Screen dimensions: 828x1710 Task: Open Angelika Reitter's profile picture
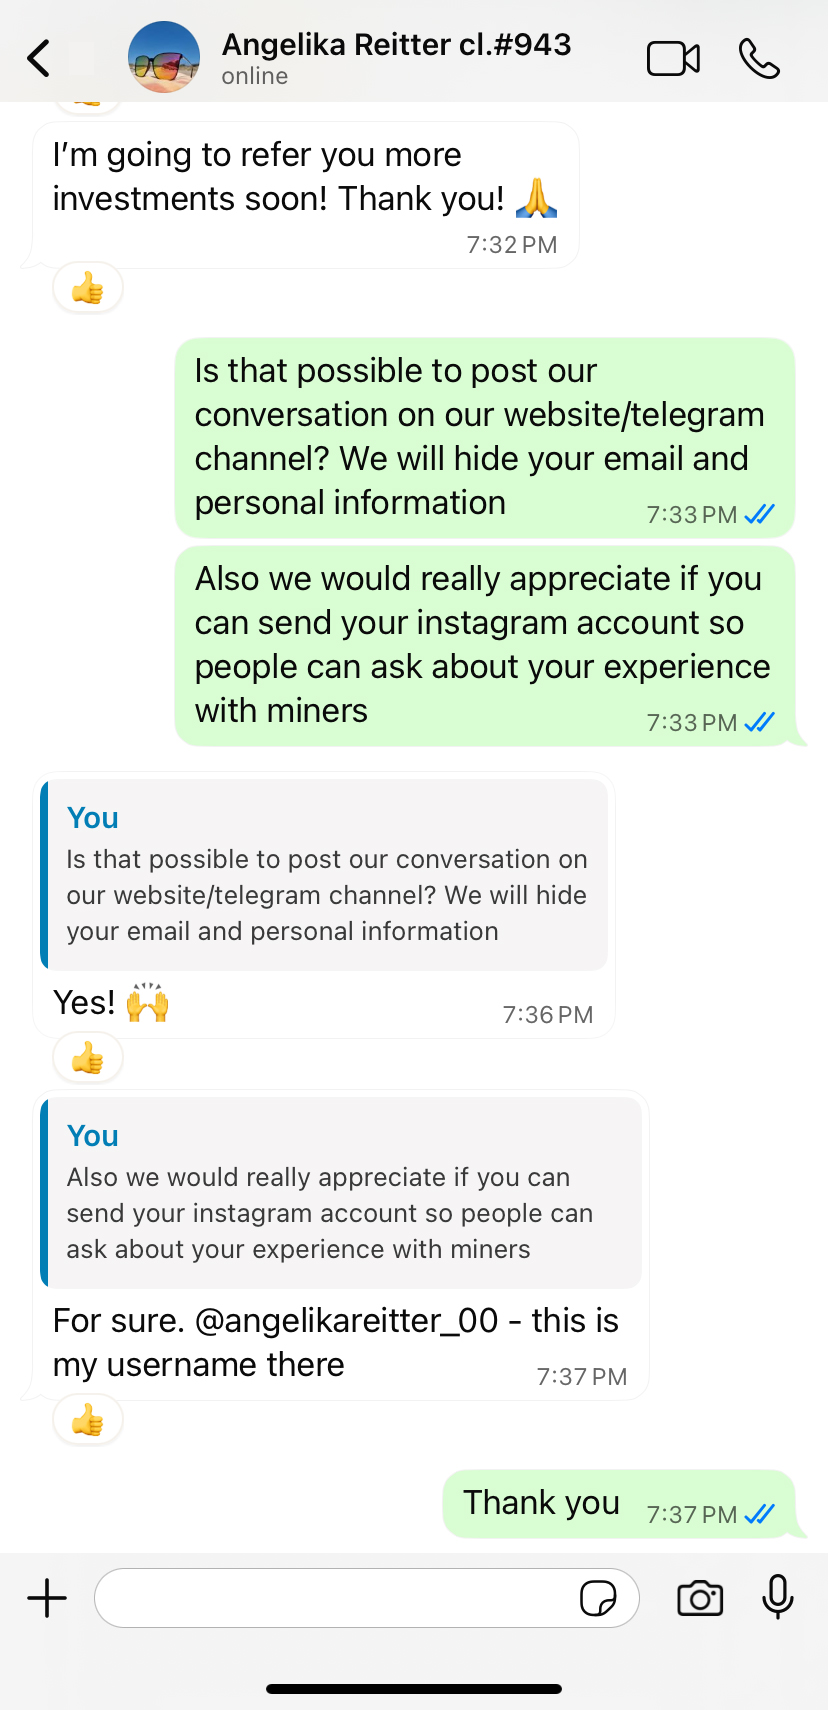coord(164,58)
